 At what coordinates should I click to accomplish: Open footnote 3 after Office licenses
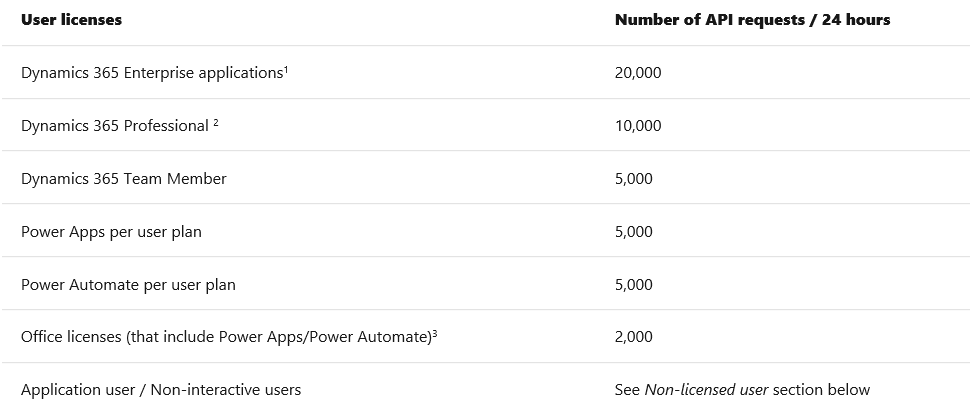(x=435, y=333)
